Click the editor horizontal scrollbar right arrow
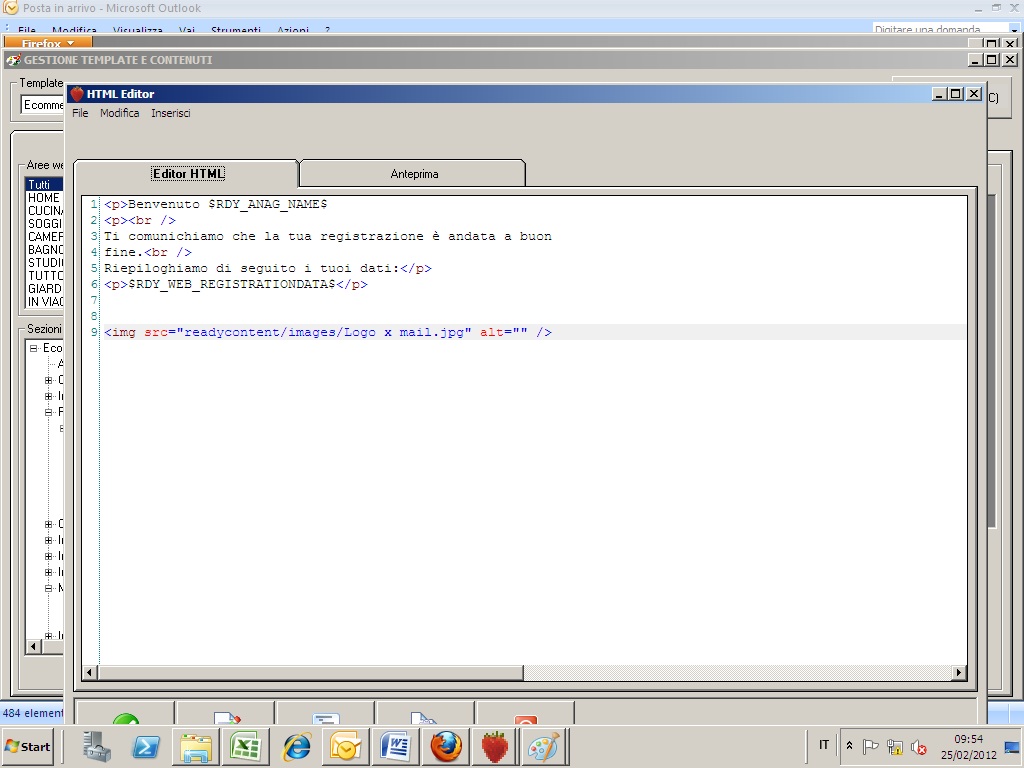The width and height of the screenshot is (1024, 768). point(959,673)
